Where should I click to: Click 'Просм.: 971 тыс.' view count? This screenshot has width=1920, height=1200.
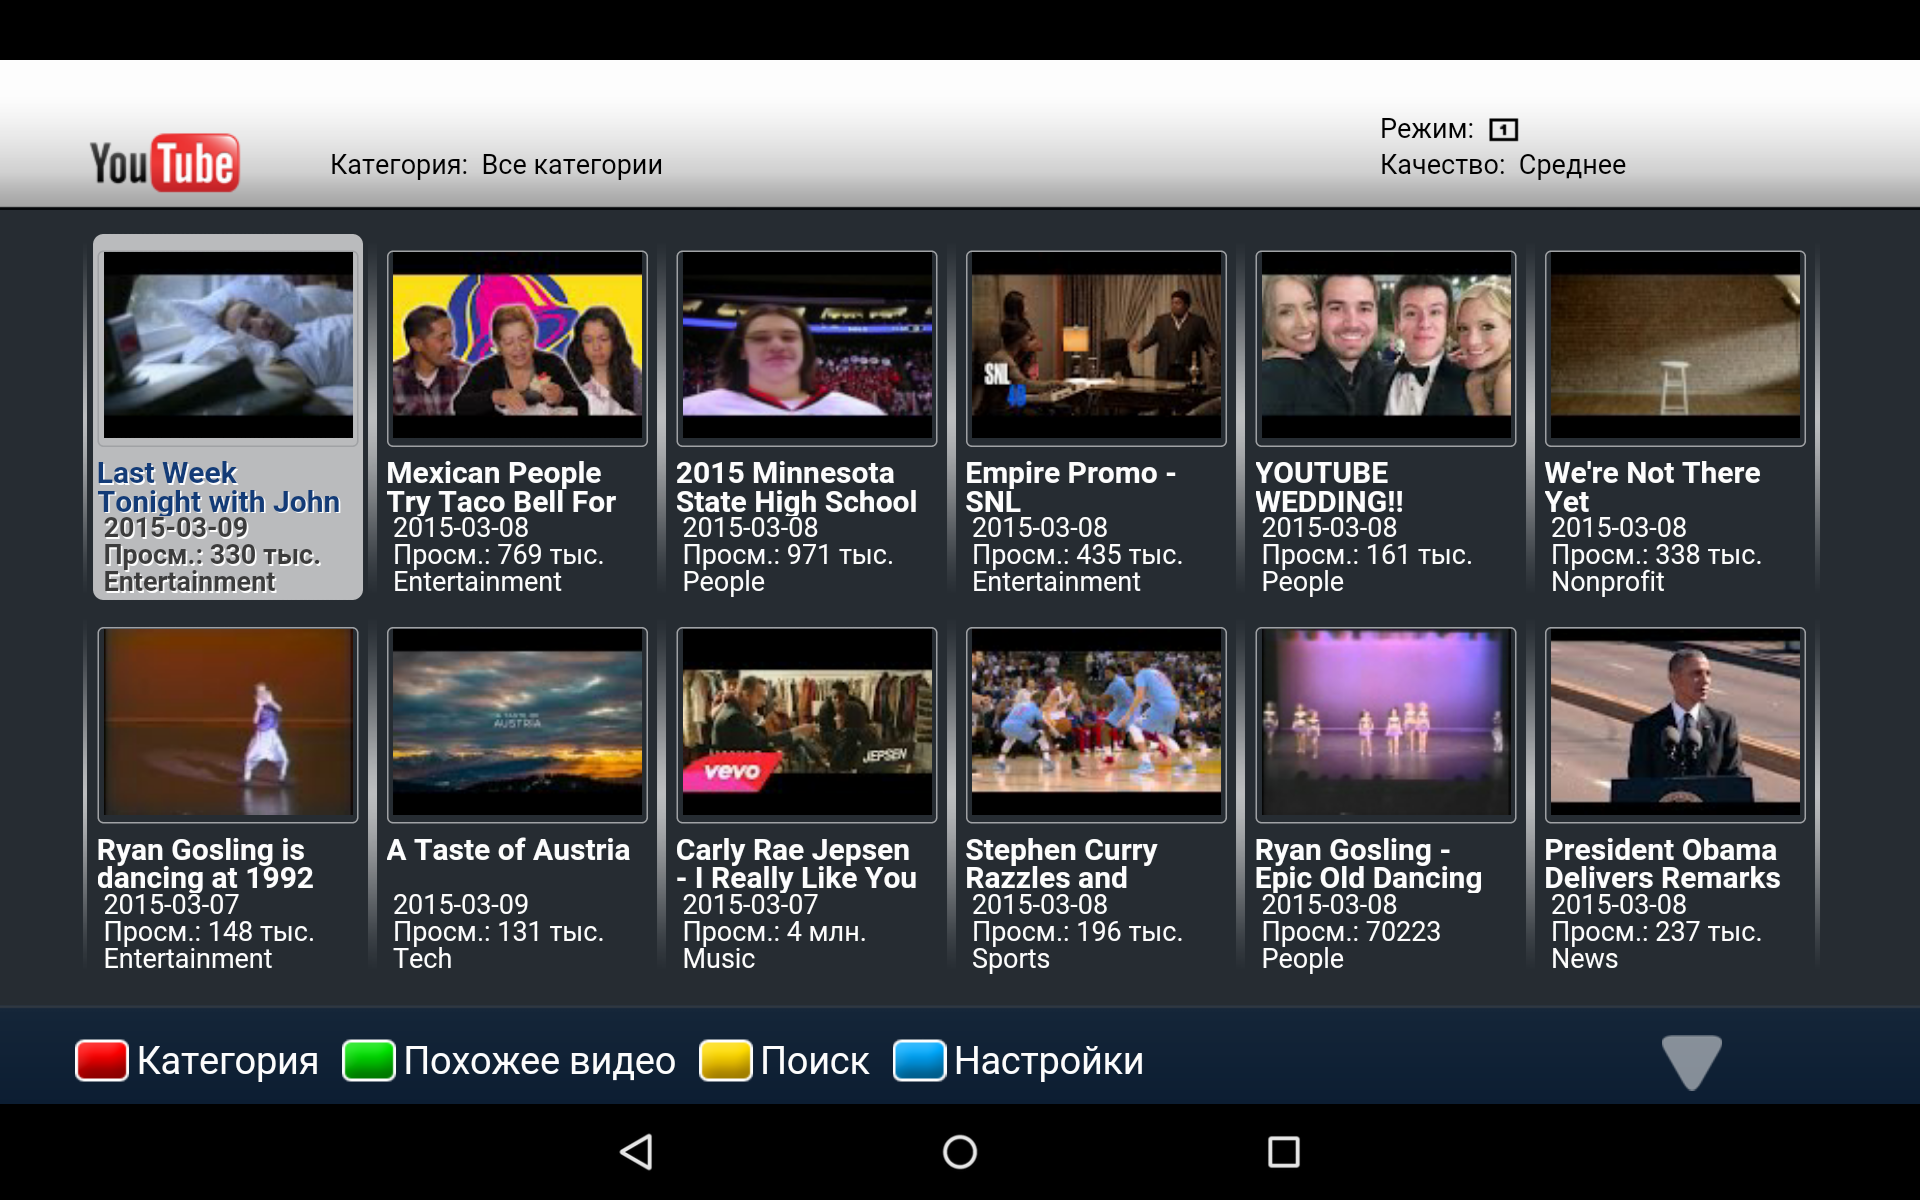click(x=788, y=555)
